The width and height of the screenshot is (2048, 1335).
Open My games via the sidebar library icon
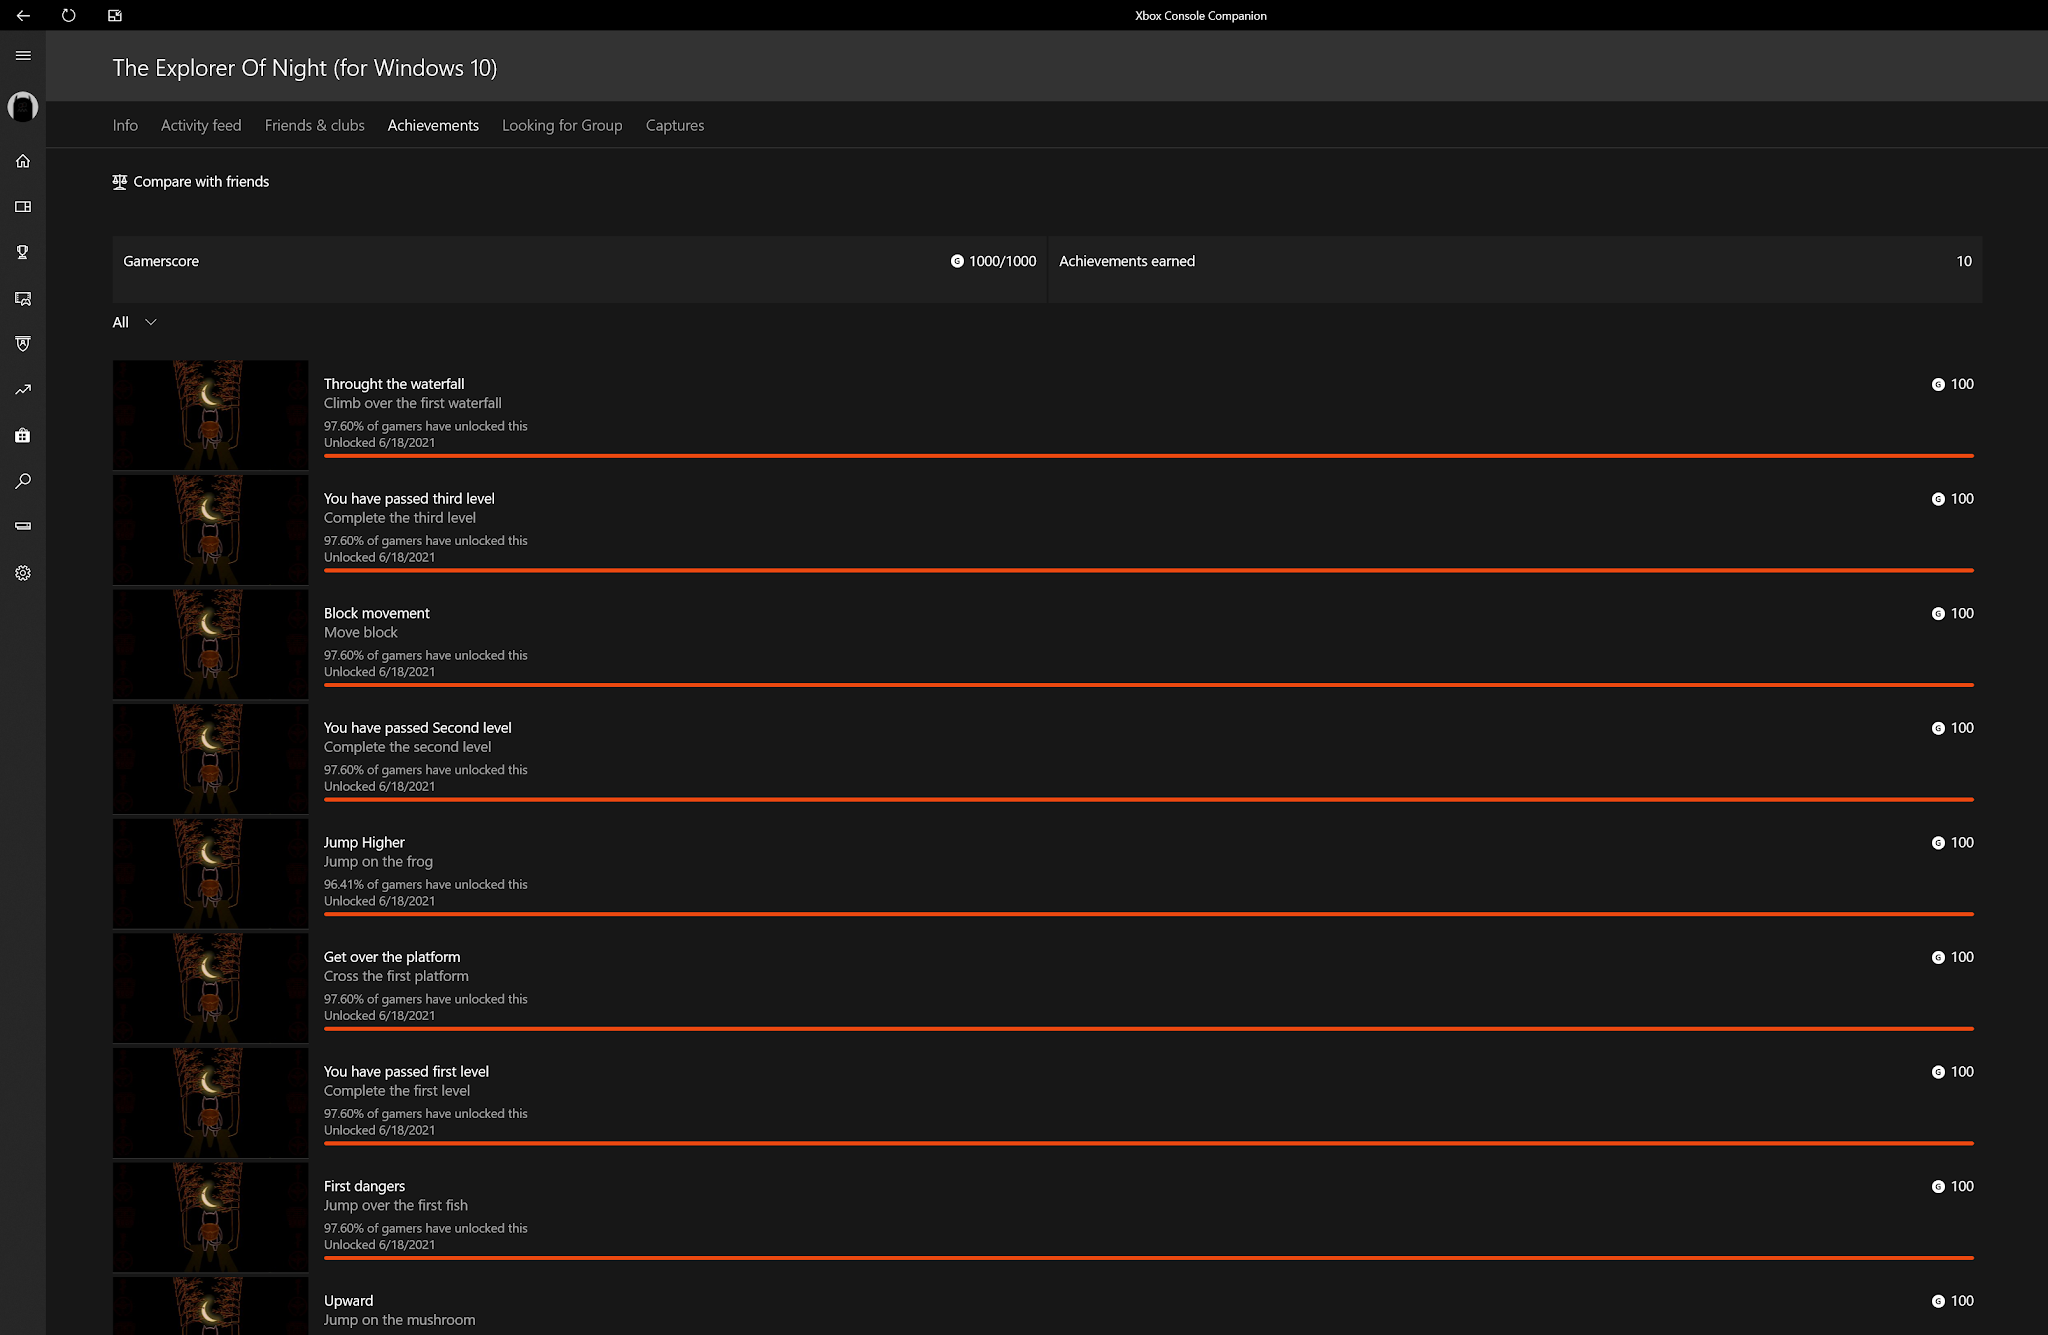23,207
